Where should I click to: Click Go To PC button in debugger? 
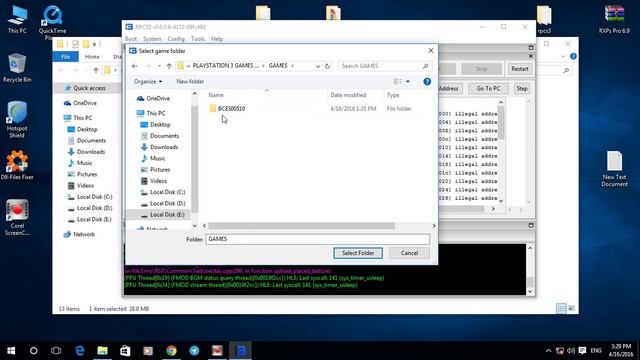click(489, 89)
